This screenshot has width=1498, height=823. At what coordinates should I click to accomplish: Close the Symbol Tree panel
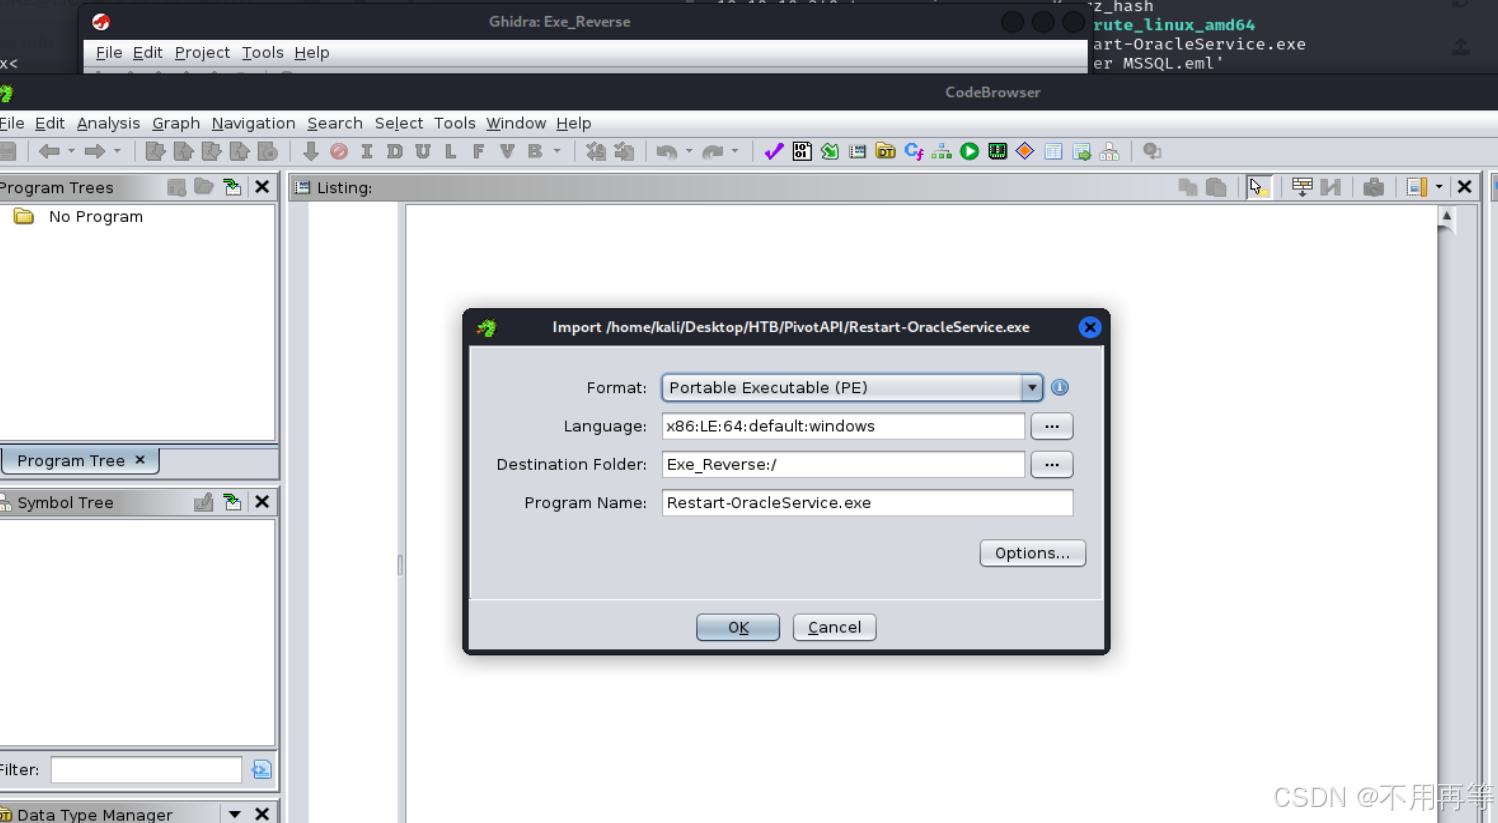tap(262, 502)
